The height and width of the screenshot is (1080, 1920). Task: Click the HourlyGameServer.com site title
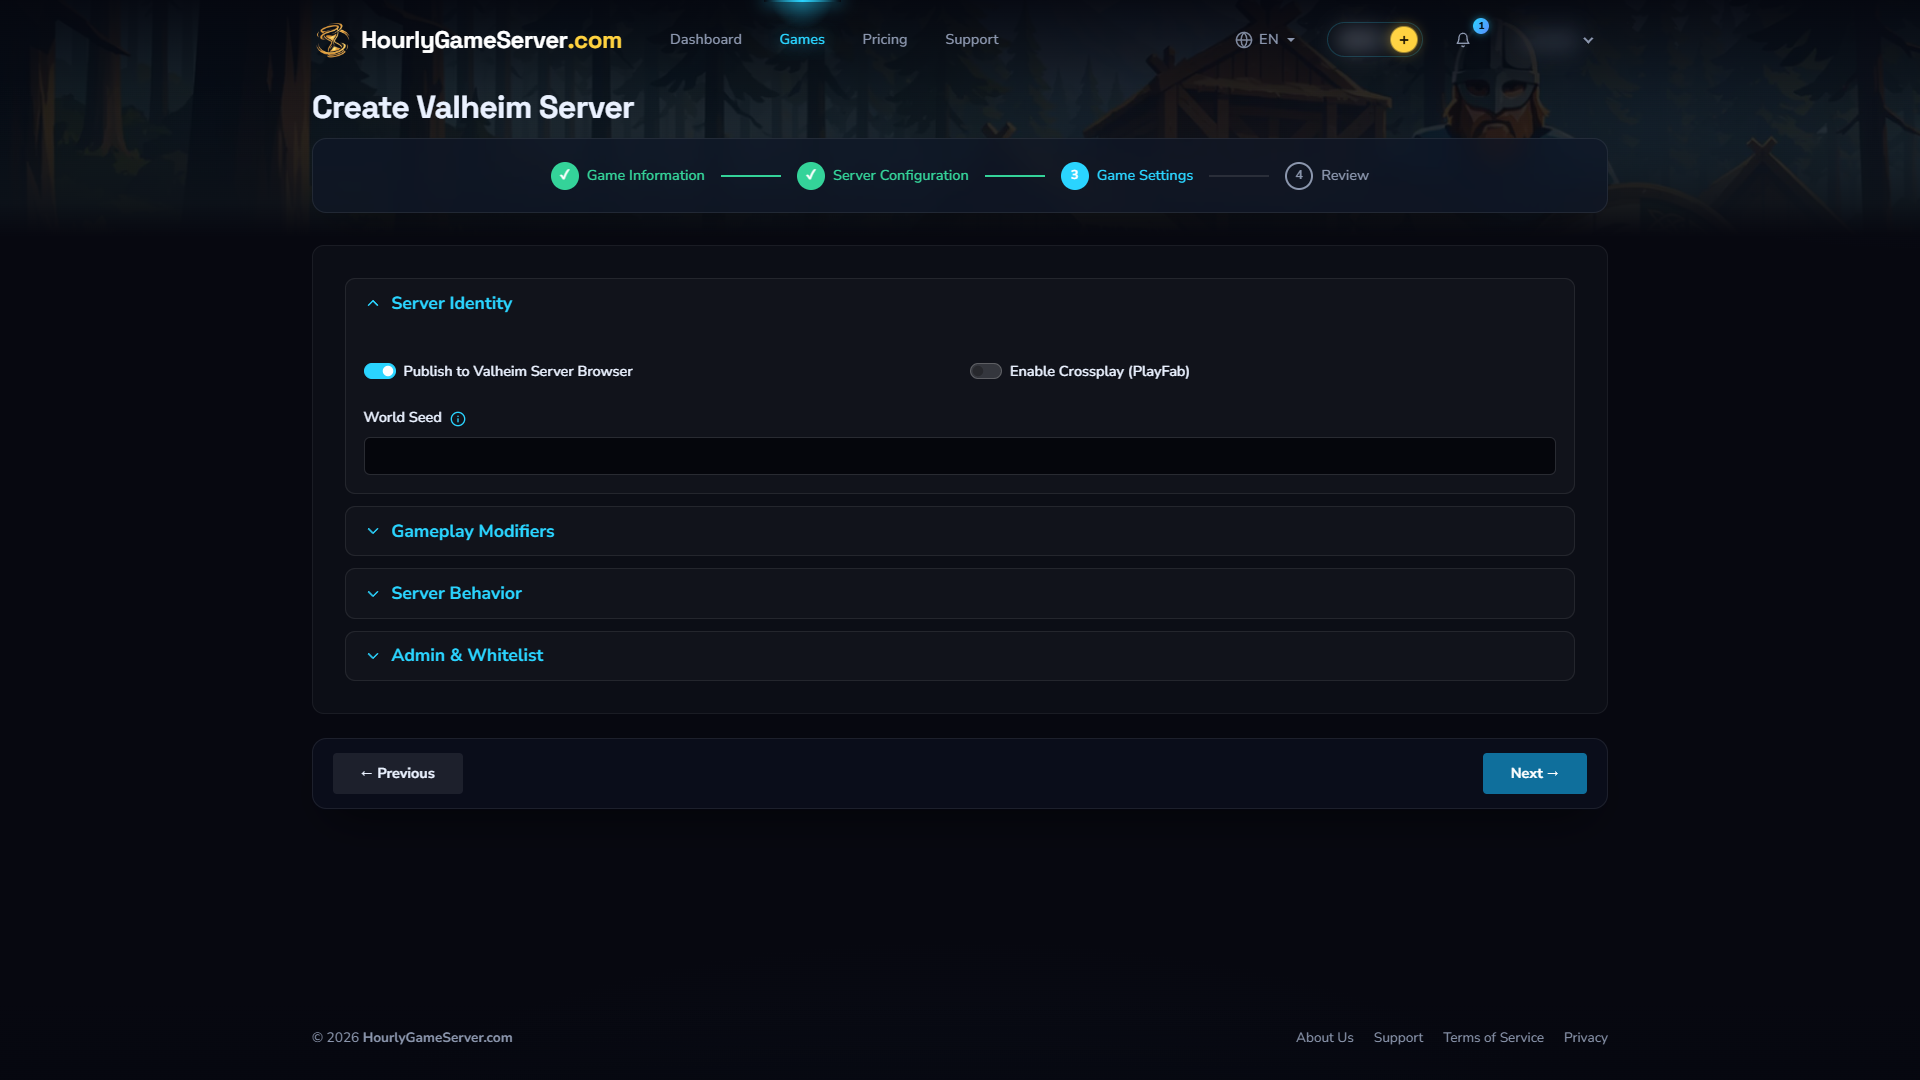tap(491, 40)
